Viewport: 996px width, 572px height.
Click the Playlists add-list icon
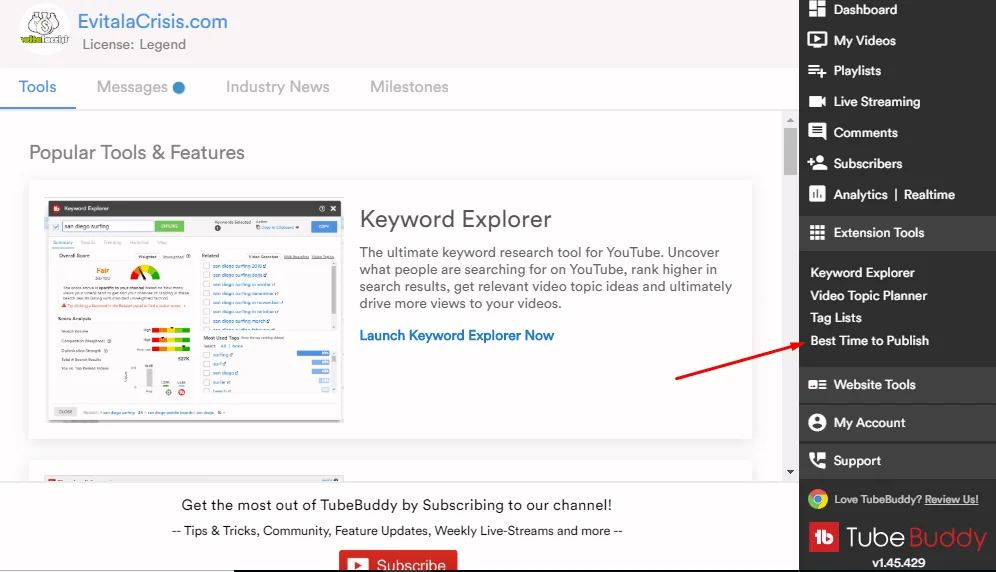[x=817, y=71]
